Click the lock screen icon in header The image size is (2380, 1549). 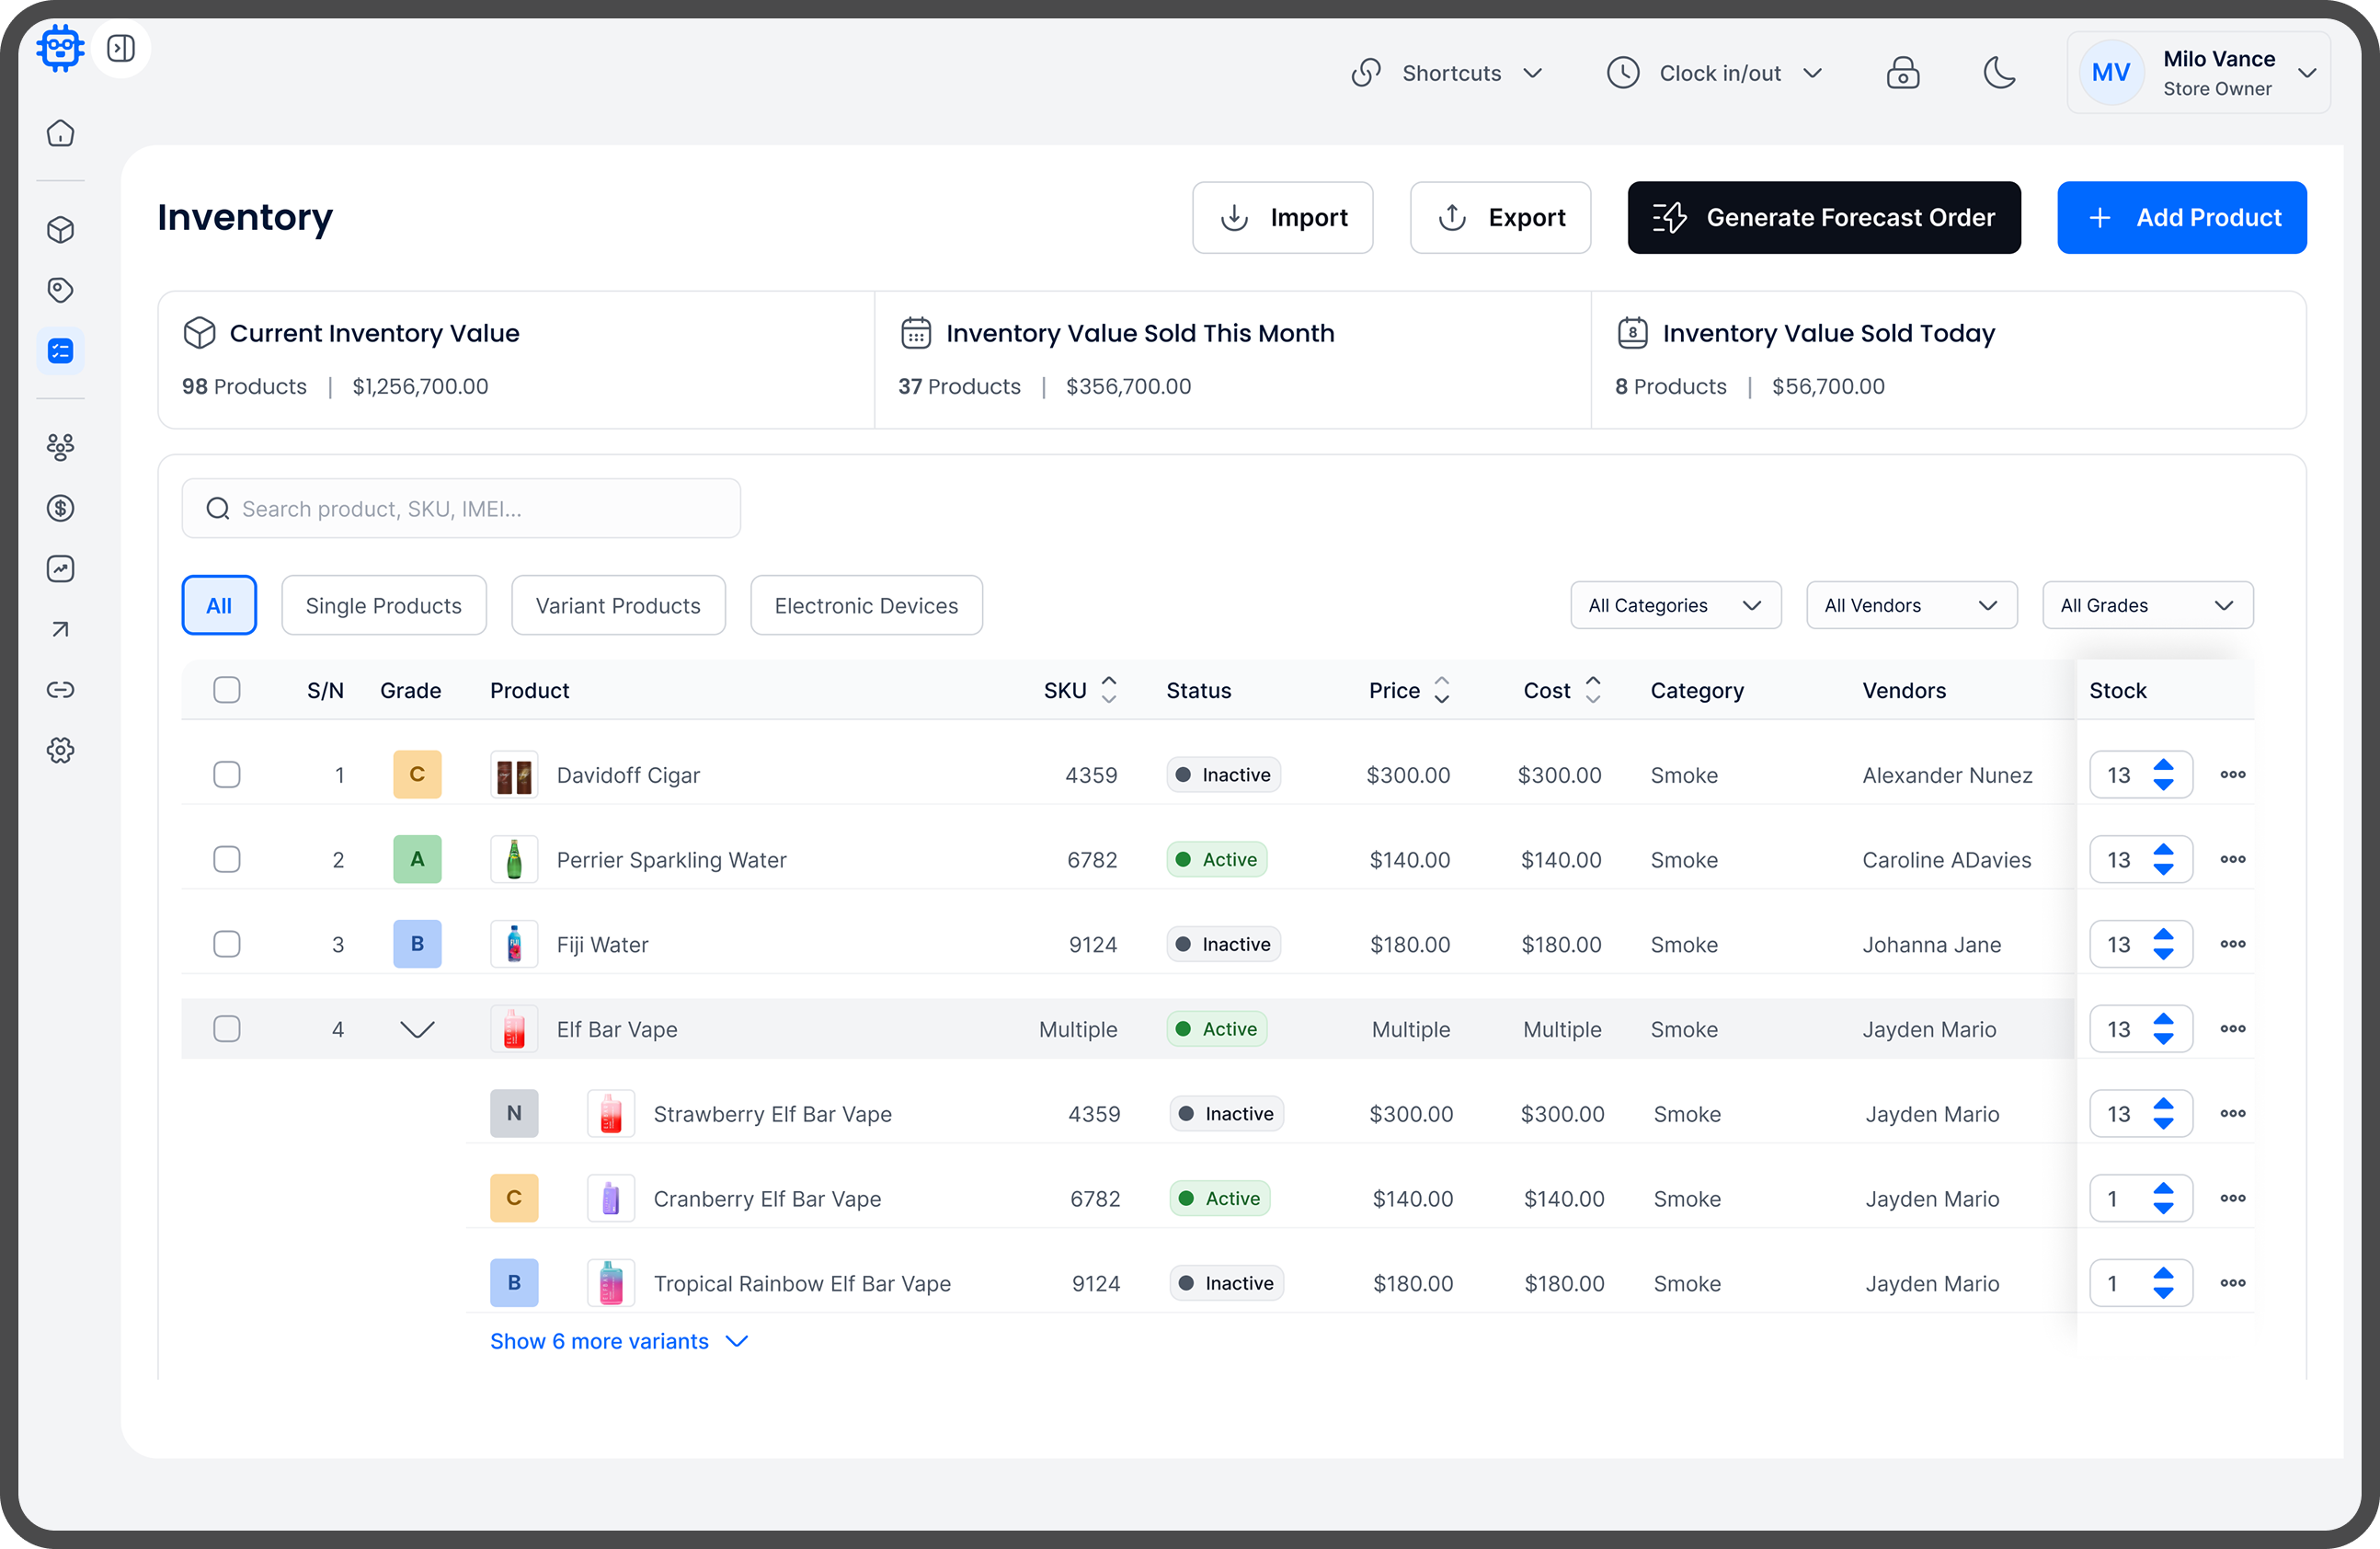(x=1902, y=73)
